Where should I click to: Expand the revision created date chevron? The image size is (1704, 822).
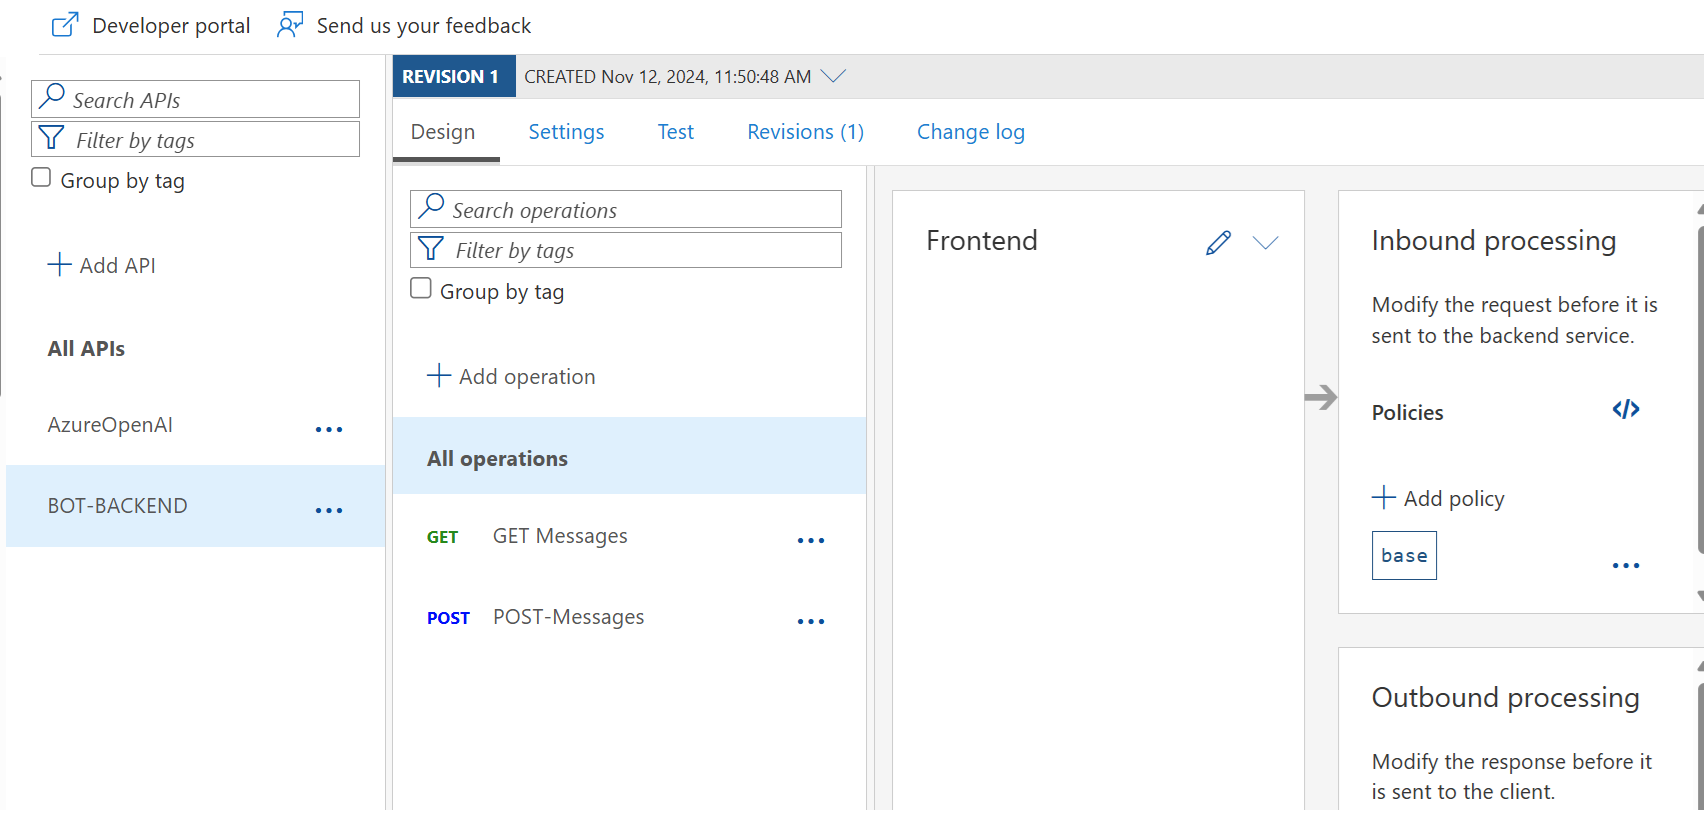(834, 75)
